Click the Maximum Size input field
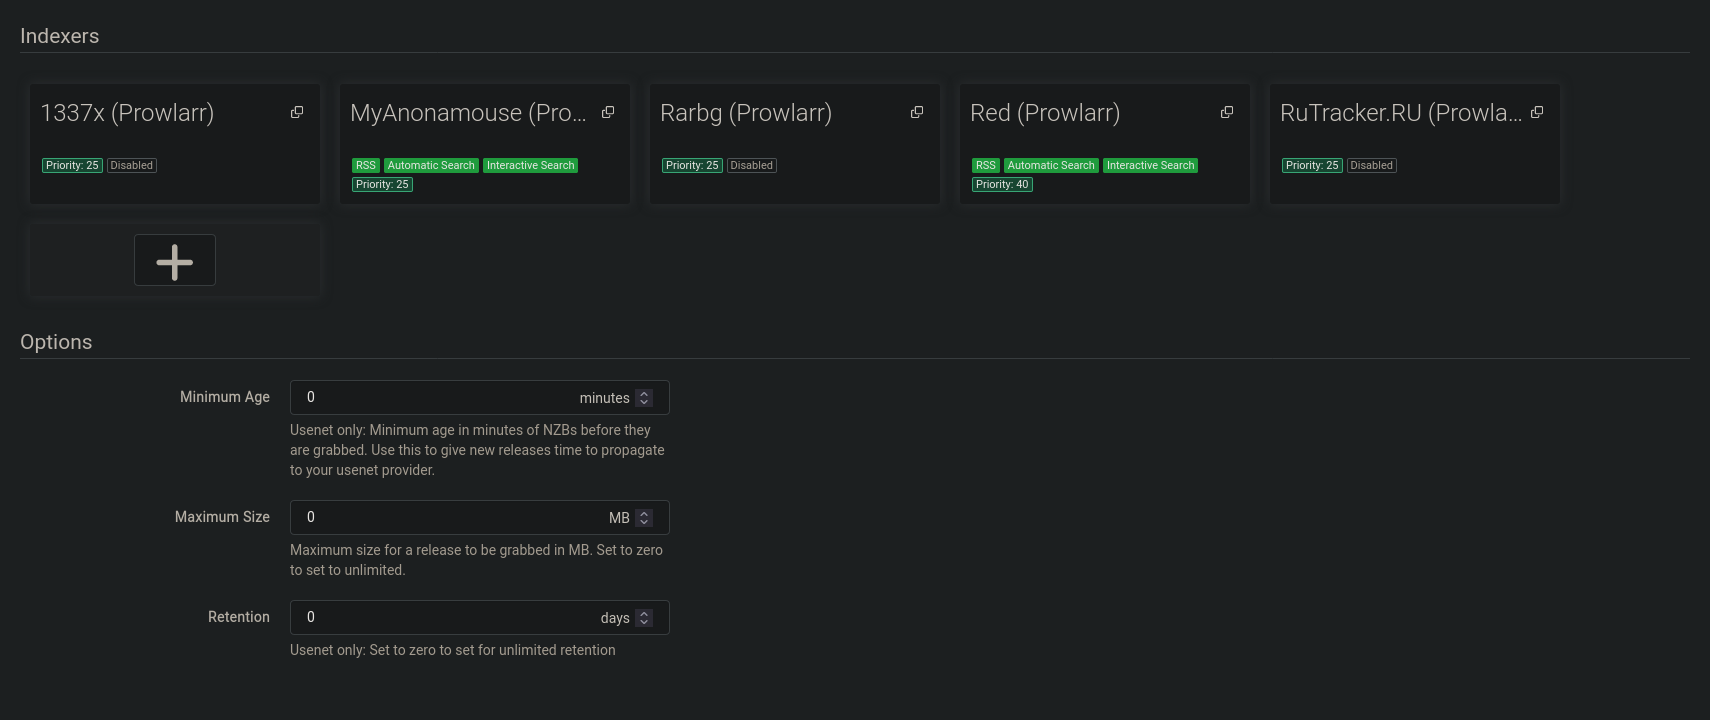Viewport: 1710px width, 720px height. pyautogui.click(x=480, y=517)
